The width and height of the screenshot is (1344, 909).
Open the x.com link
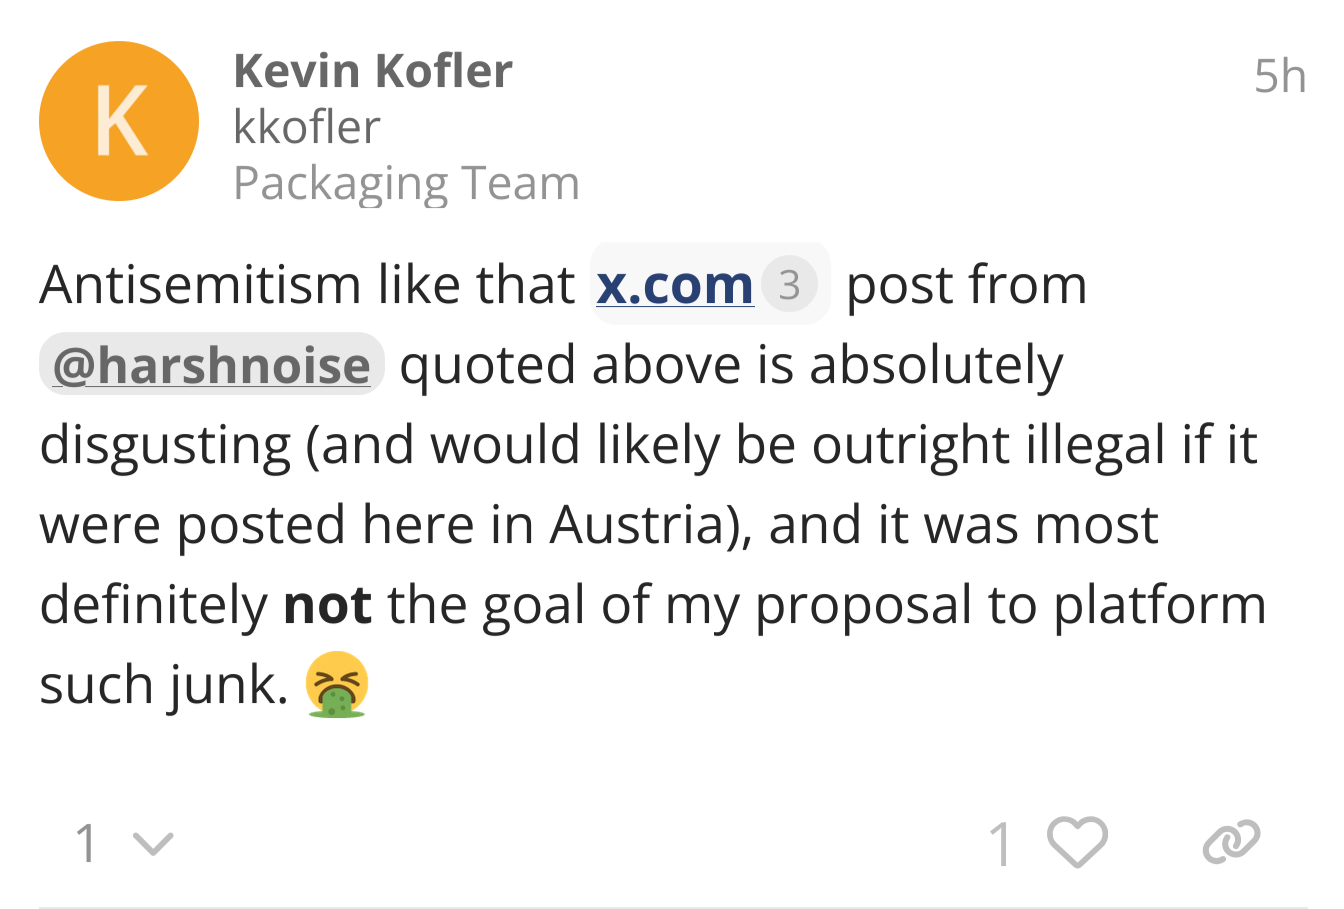click(674, 285)
